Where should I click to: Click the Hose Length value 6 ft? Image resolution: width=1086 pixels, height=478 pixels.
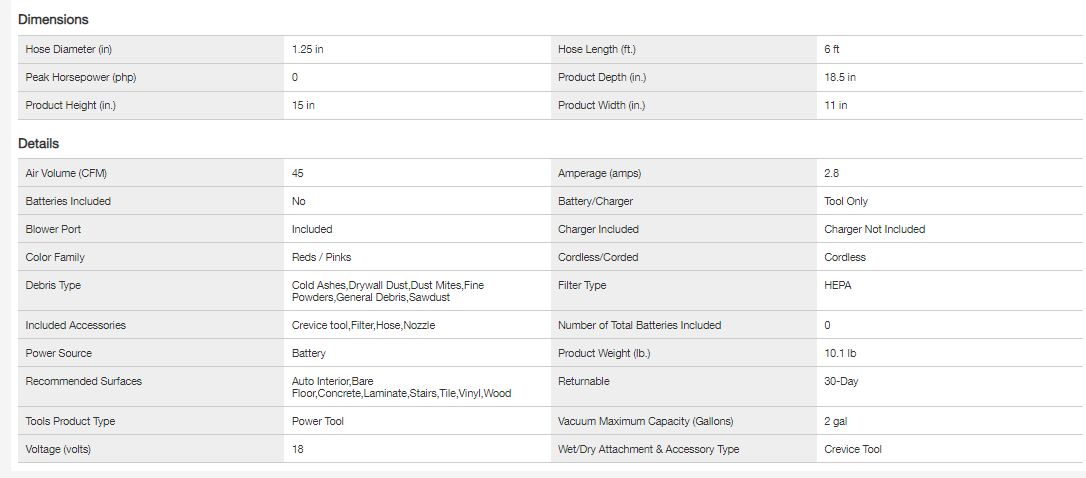[x=832, y=49]
